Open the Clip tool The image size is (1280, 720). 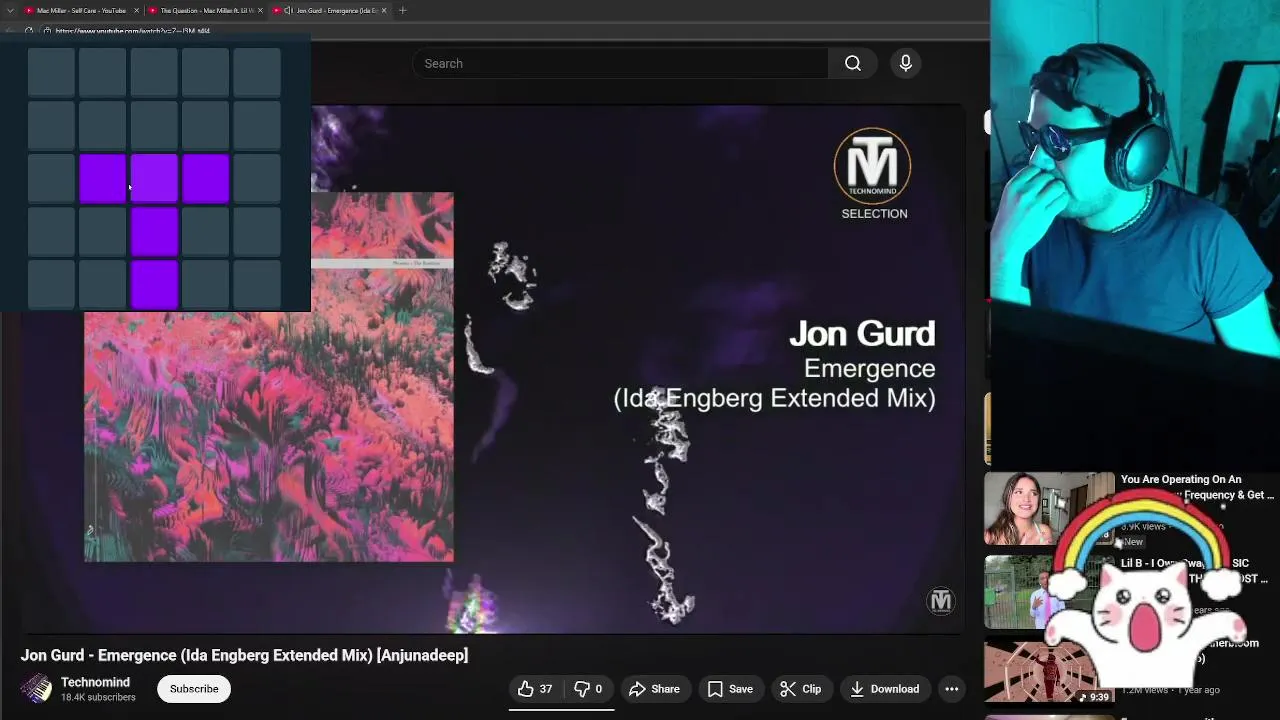801,689
